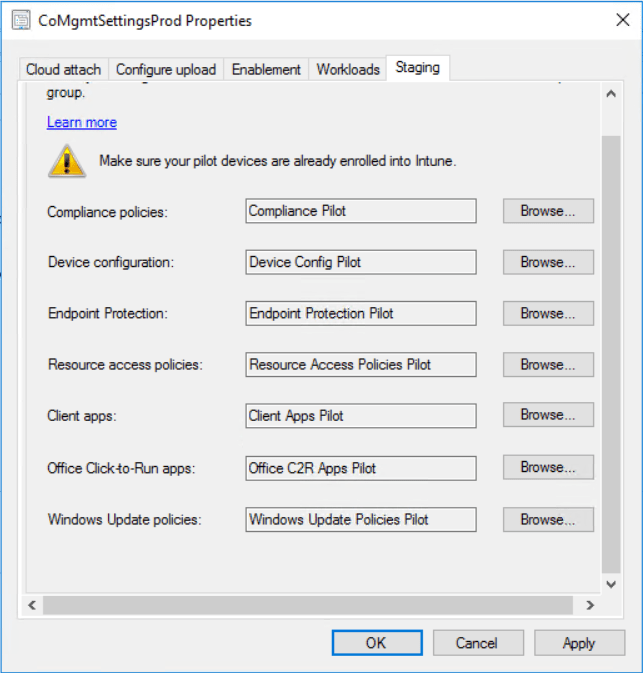
Task: Go to the Workloads tab
Action: point(348,69)
